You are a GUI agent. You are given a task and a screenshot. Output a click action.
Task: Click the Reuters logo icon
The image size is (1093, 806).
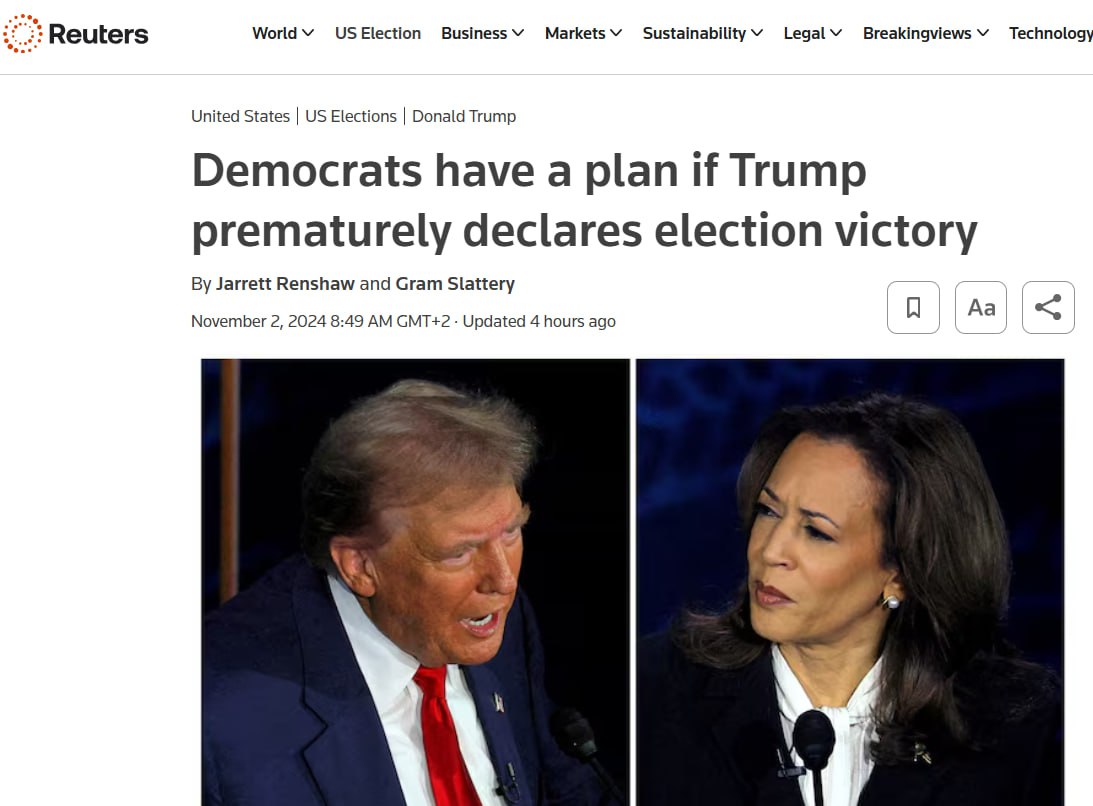(x=22, y=34)
